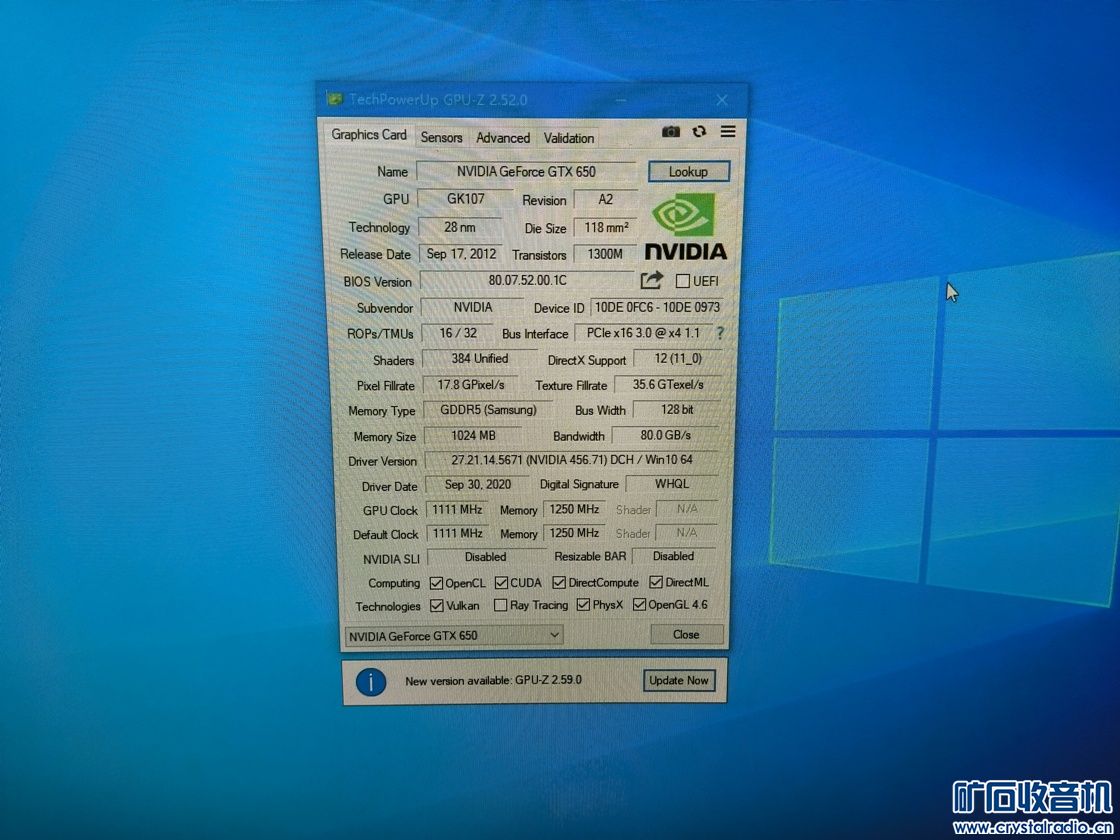Click Memory Type GDDR5 (Samsung)
Image resolution: width=1120 pixels, height=840 pixels.
pyautogui.click(x=488, y=410)
